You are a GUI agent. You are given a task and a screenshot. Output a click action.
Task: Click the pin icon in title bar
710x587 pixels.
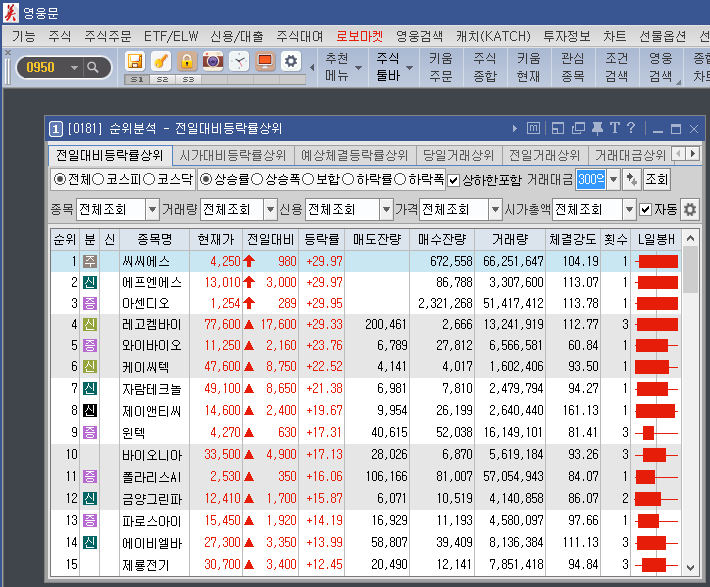pos(597,128)
